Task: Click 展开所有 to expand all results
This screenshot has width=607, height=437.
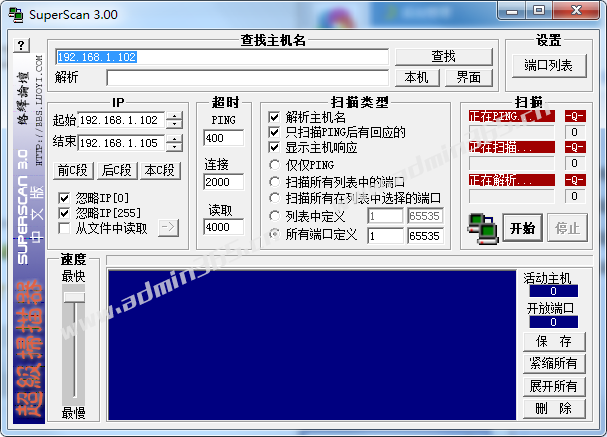Action: click(x=554, y=386)
